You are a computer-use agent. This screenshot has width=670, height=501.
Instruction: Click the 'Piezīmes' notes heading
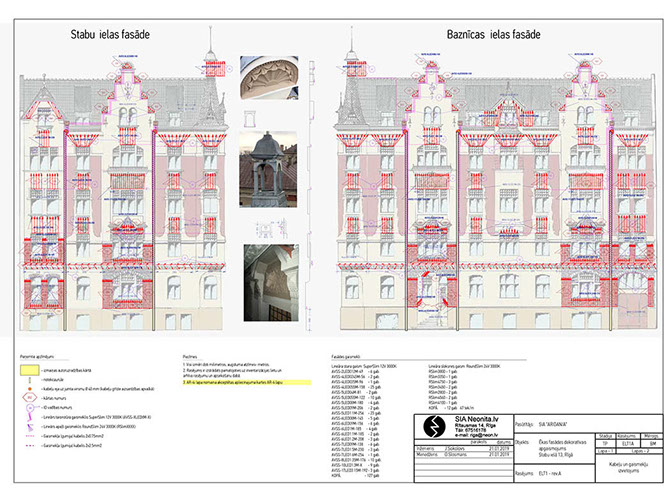[x=191, y=354]
